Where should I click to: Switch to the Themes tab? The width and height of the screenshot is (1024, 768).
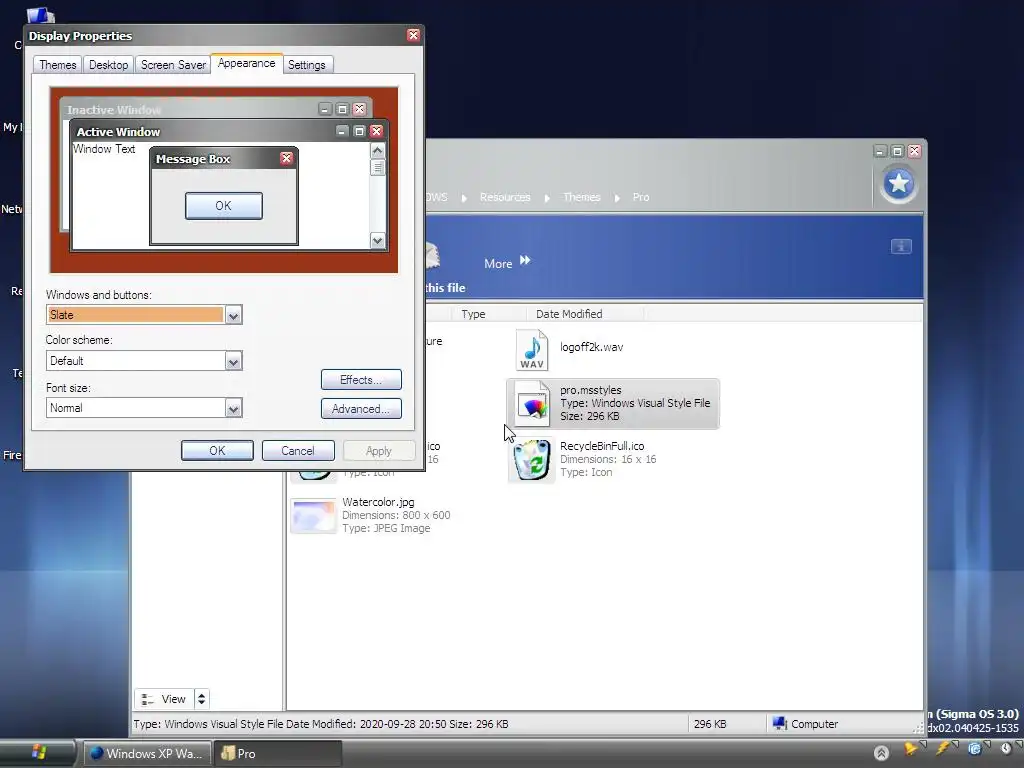click(x=57, y=65)
